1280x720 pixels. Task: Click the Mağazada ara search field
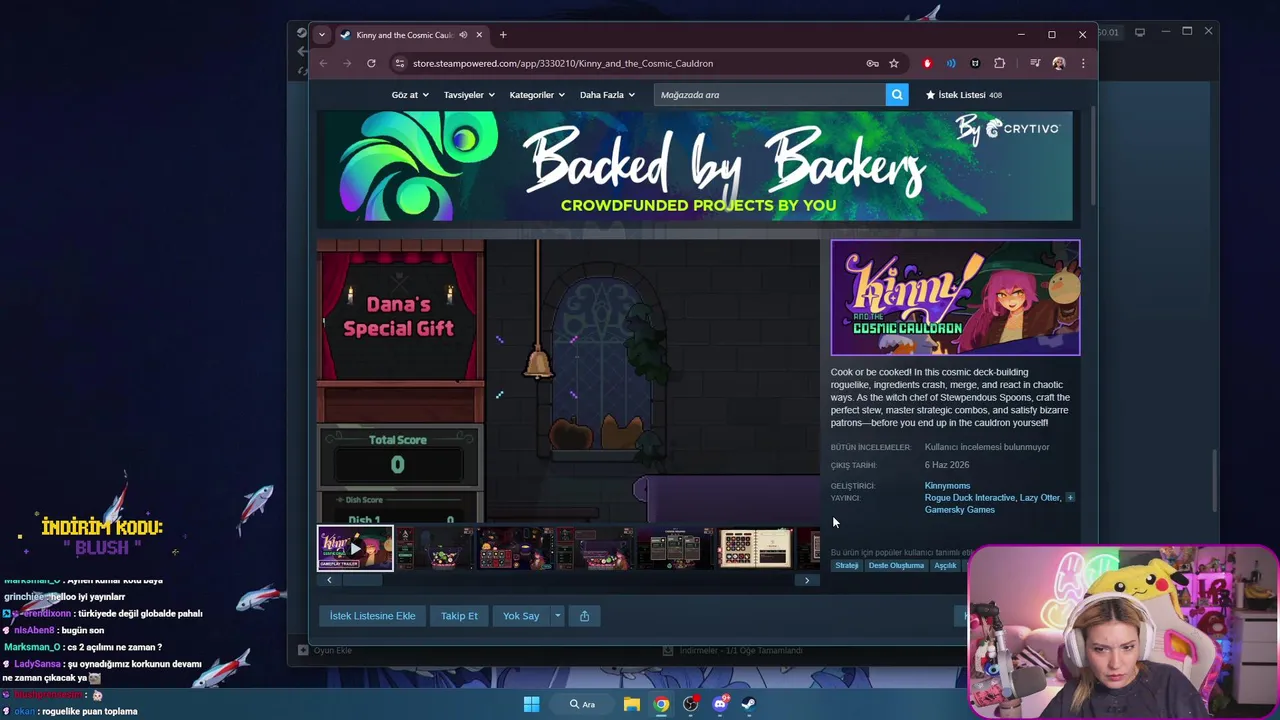pos(770,95)
